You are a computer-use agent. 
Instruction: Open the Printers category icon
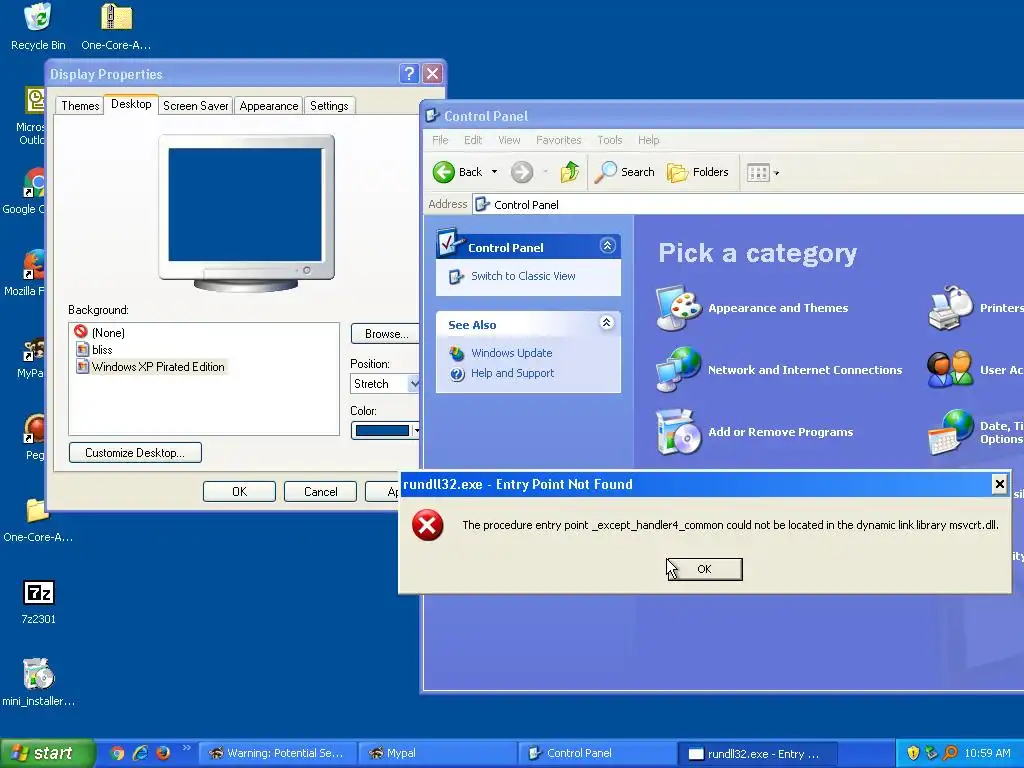click(x=950, y=308)
